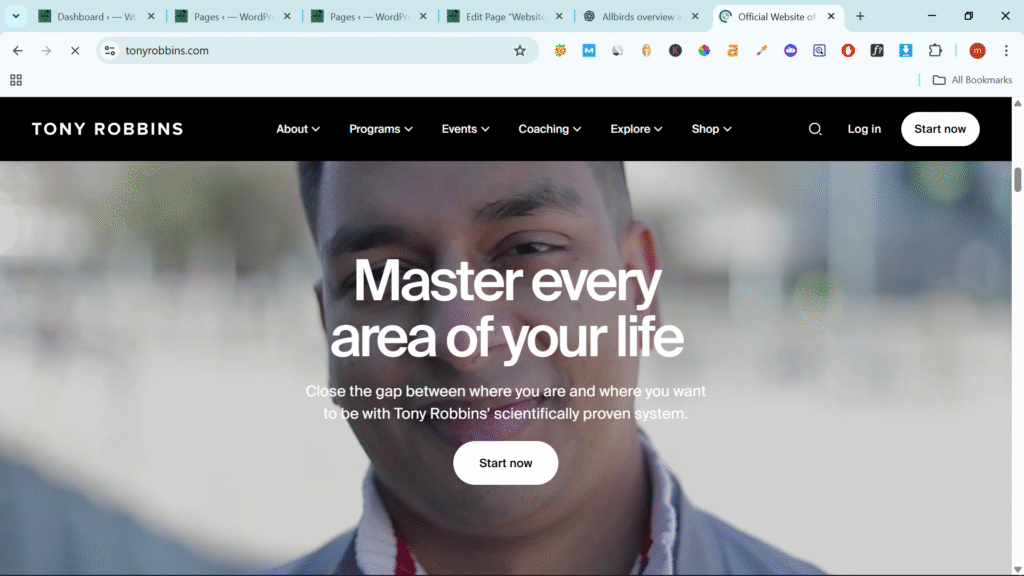The width and height of the screenshot is (1024, 576).
Task: Open the tab search dropdown arrow
Action: [x=16, y=16]
